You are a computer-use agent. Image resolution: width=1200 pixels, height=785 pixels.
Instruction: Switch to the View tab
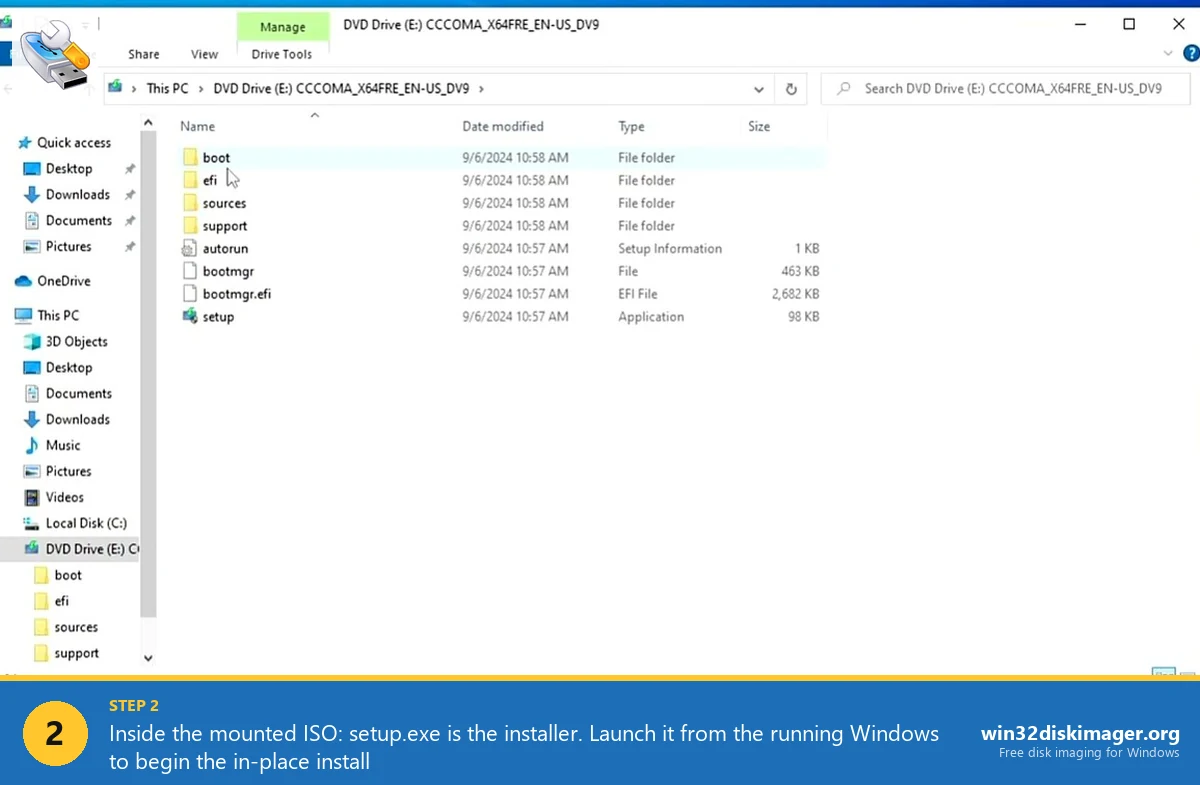[204, 54]
